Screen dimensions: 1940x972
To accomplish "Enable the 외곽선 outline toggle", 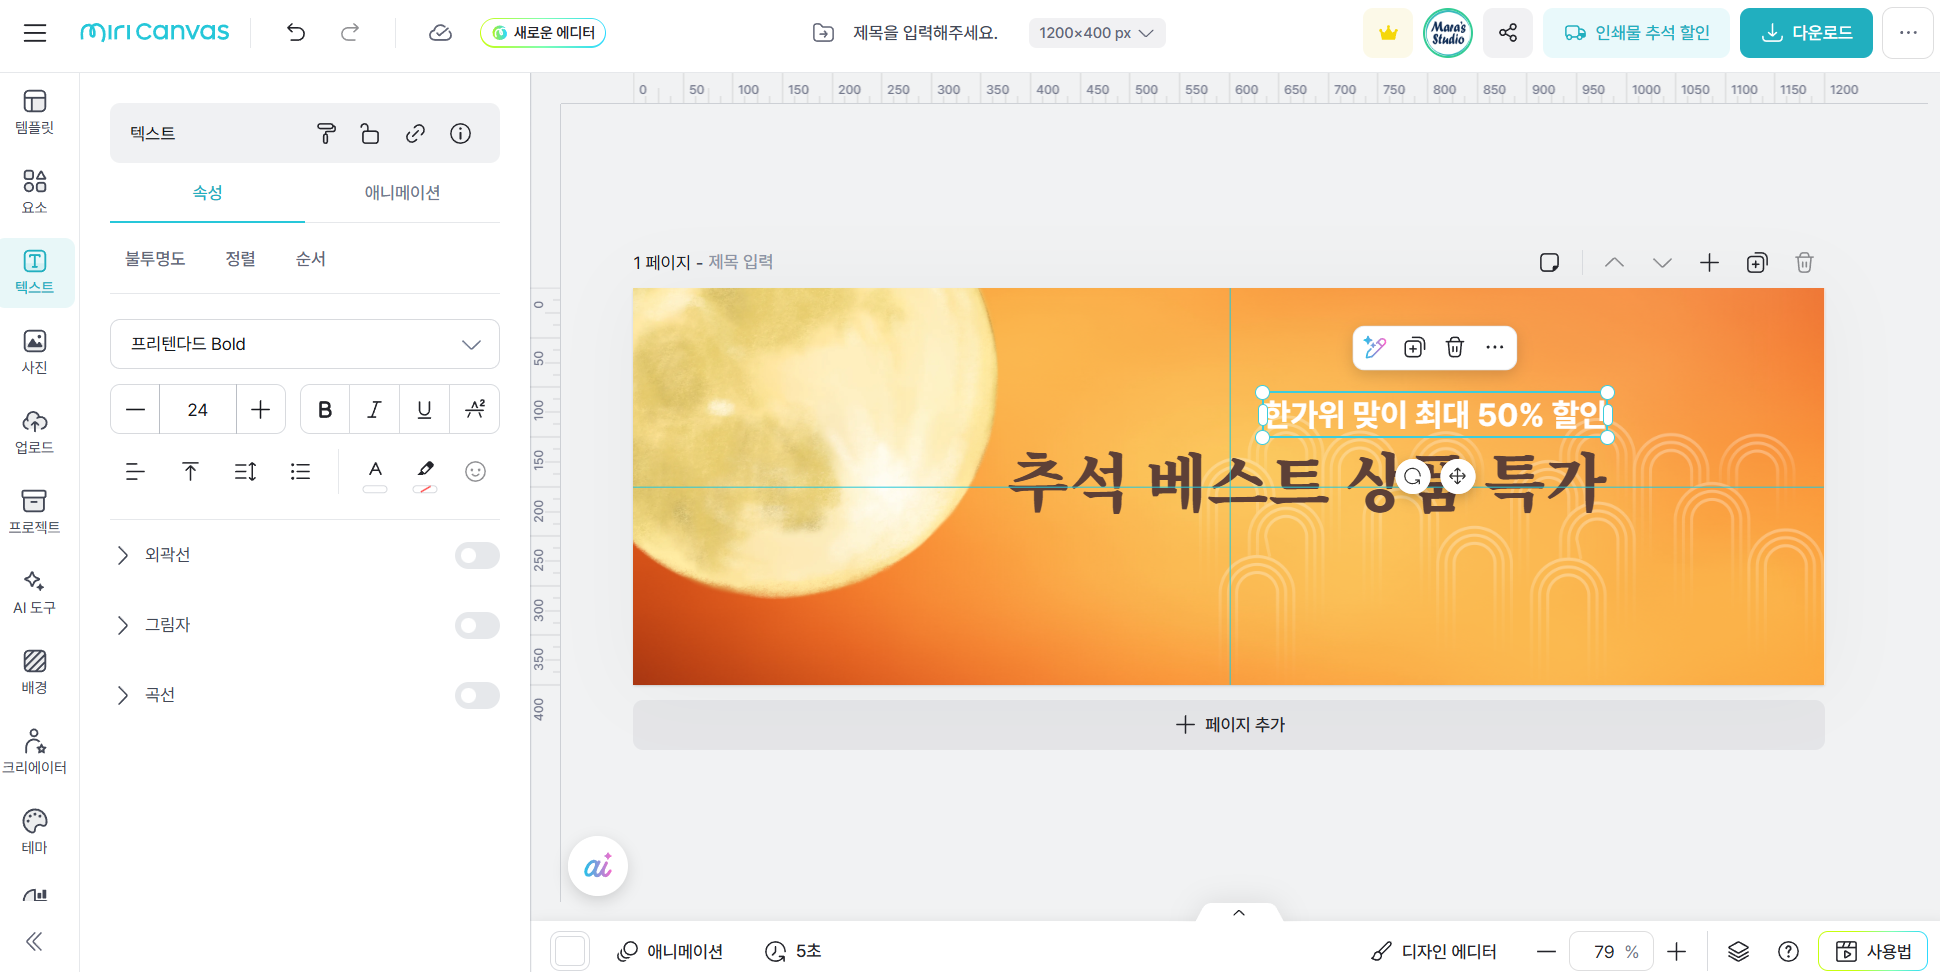I will point(477,555).
